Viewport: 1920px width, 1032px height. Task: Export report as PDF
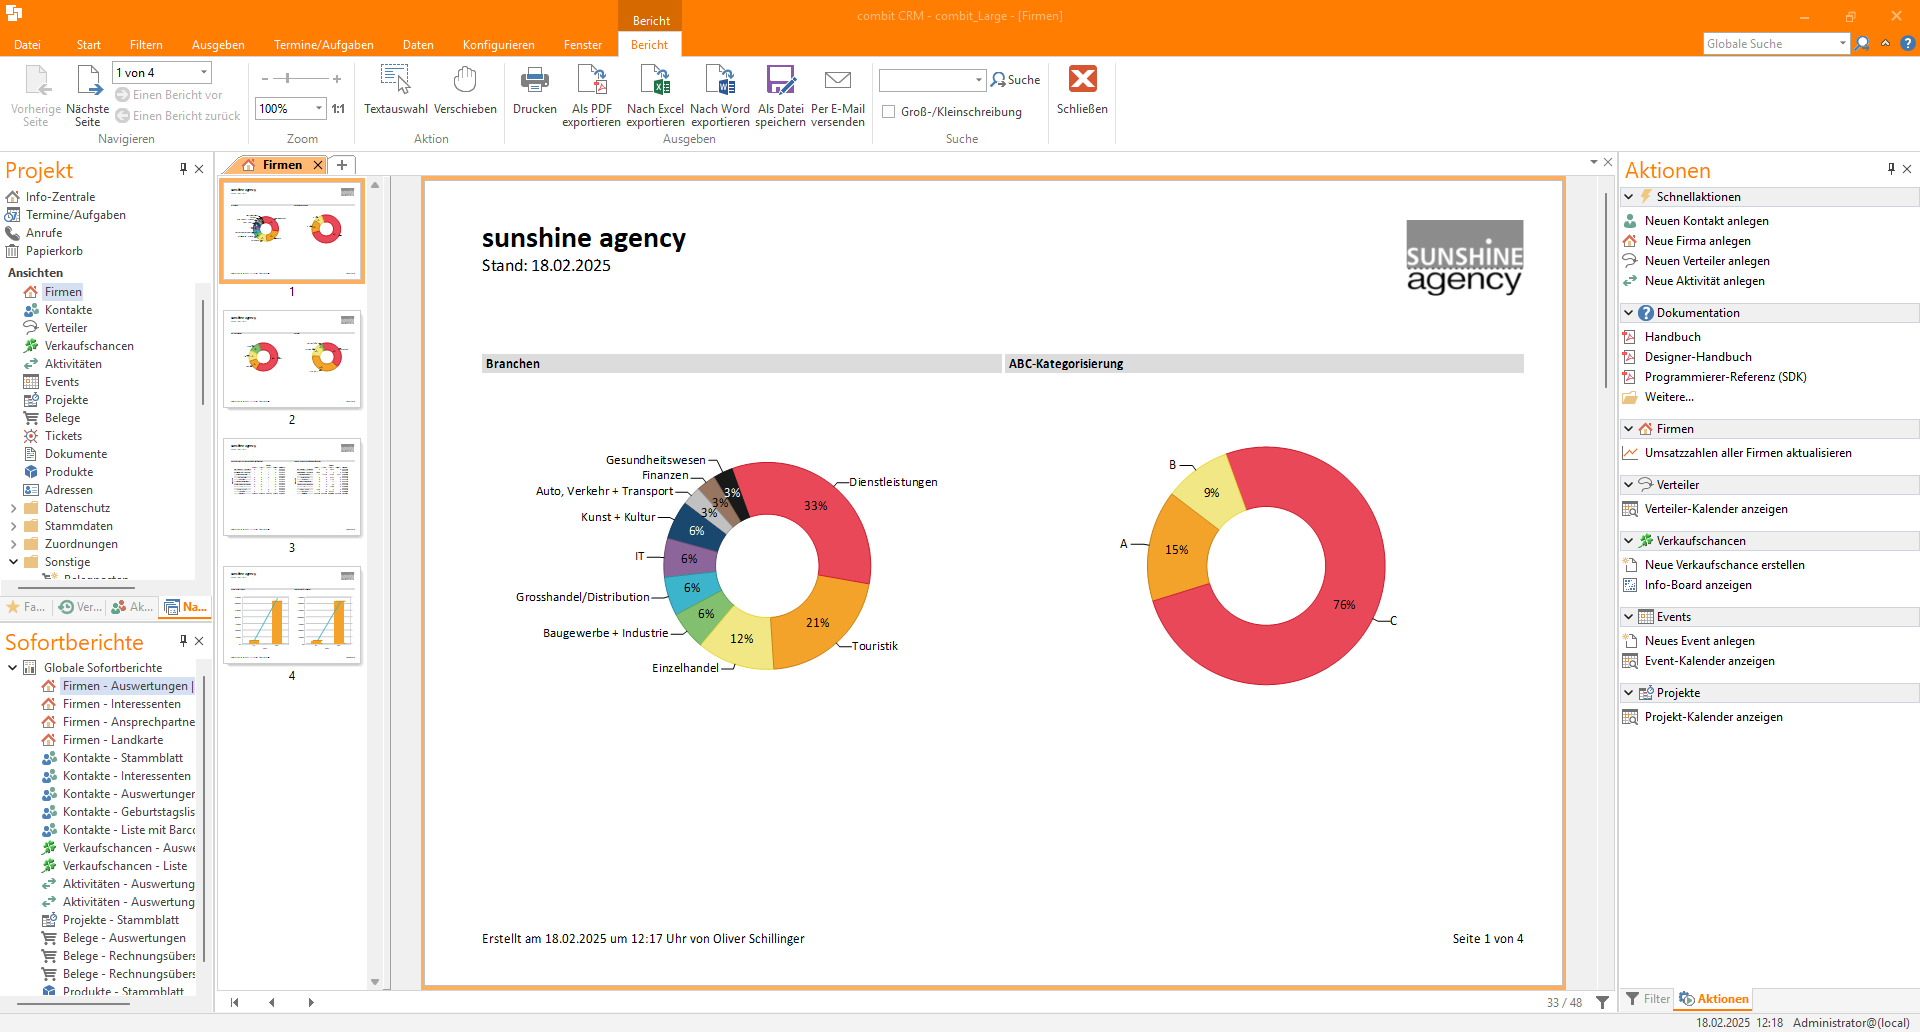click(x=591, y=80)
